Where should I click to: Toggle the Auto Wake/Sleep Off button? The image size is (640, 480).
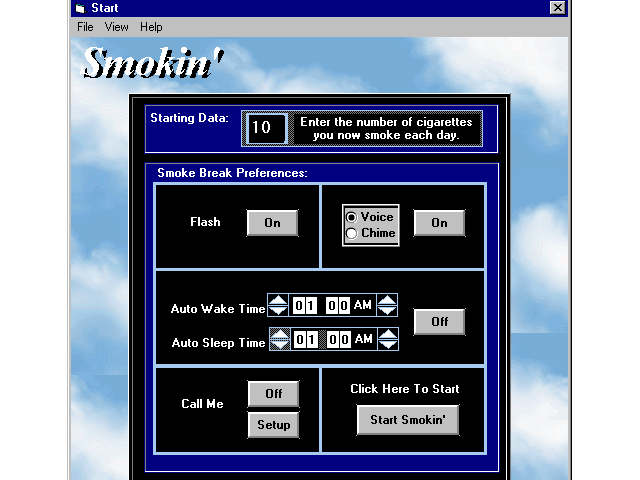tap(439, 322)
